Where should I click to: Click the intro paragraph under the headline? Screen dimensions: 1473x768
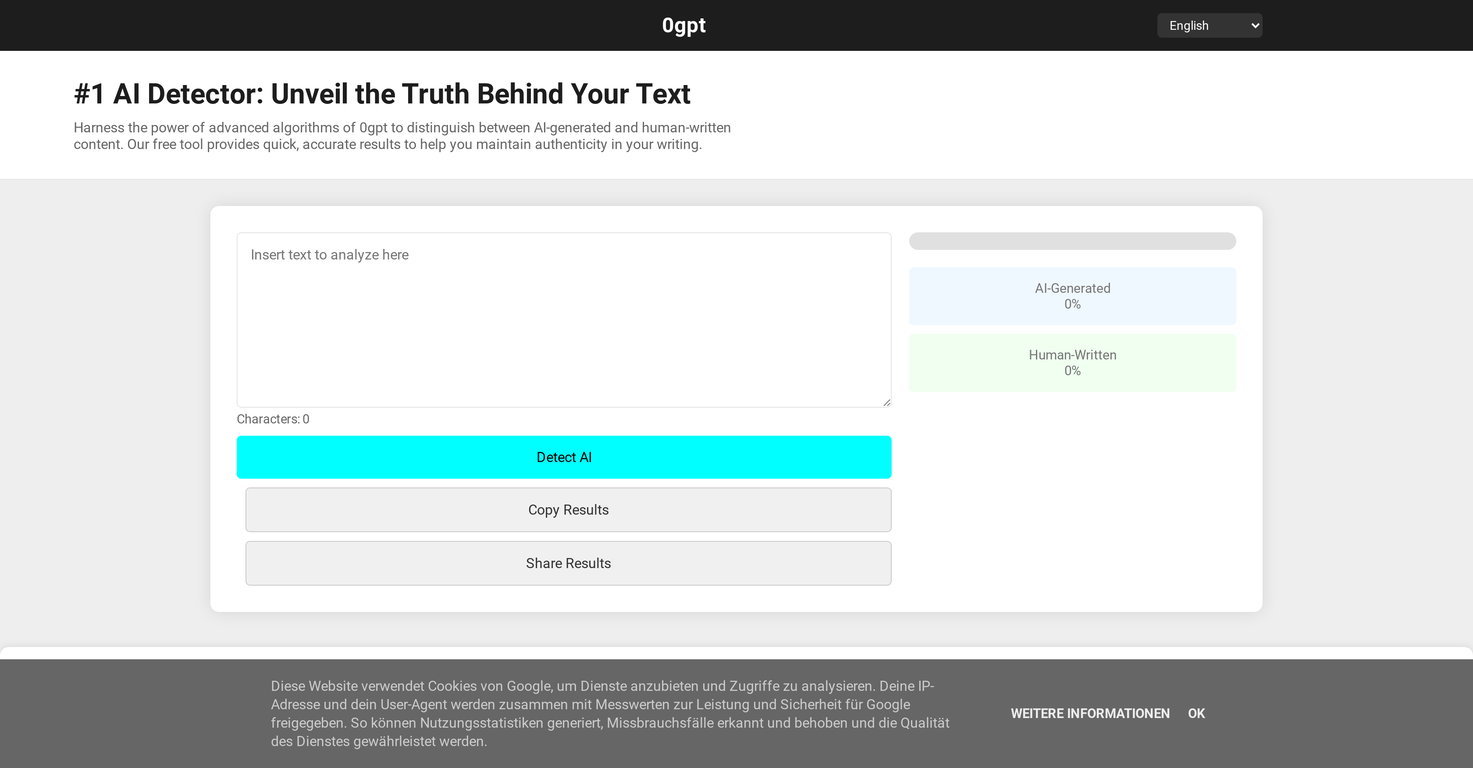click(x=402, y=136)
